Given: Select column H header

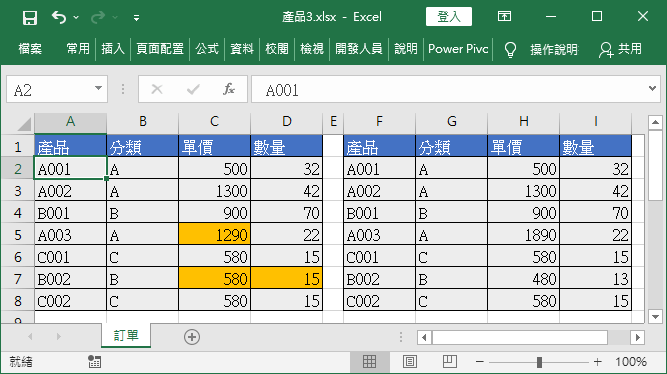Looking at the screenshot, I should click(524, 122).
